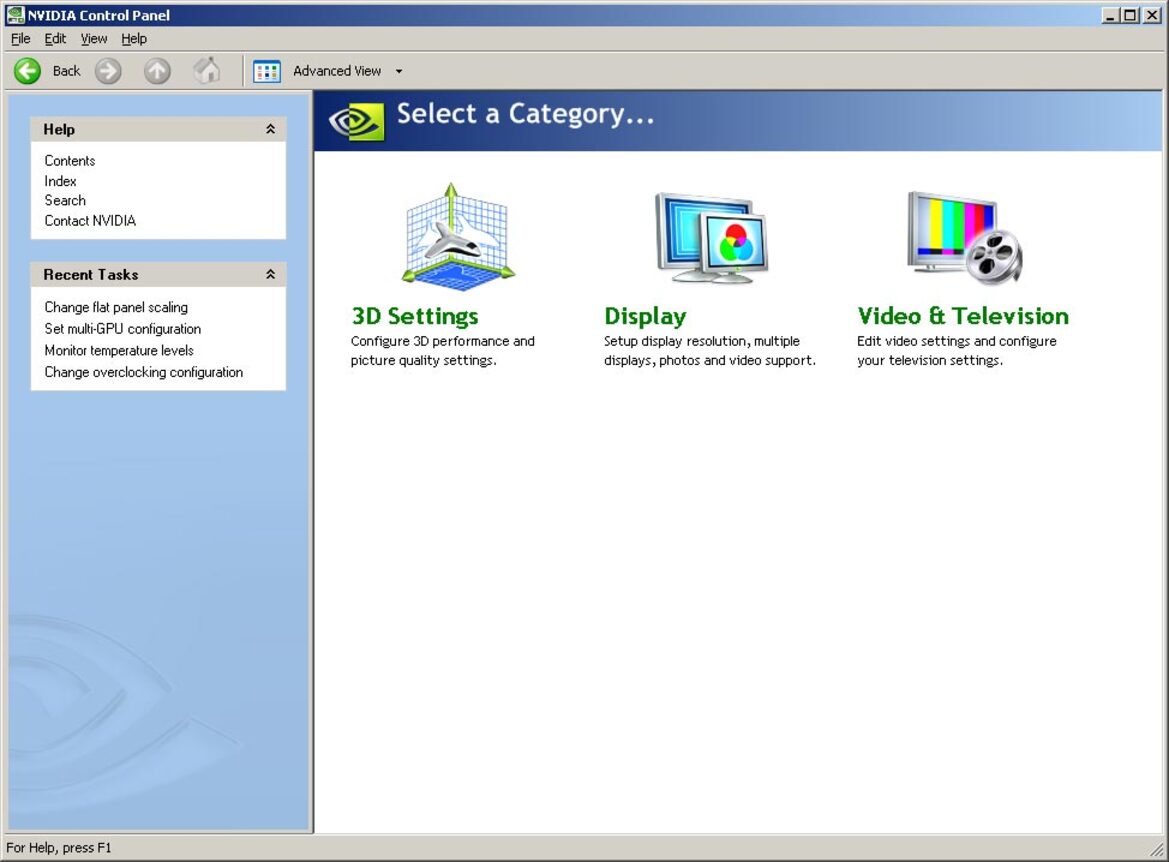
Task: Open Help Search link
Action: point(66,200)
